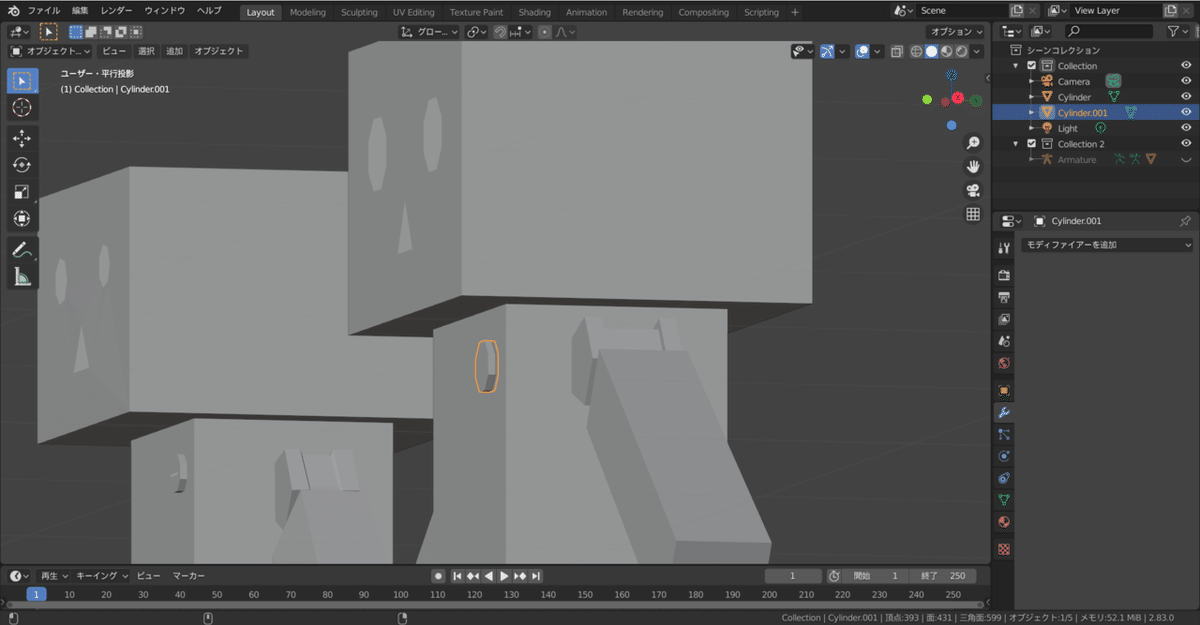Pick the Annotate tool
This screenshot has width=1200, height=625.
[x=22, y=250]
